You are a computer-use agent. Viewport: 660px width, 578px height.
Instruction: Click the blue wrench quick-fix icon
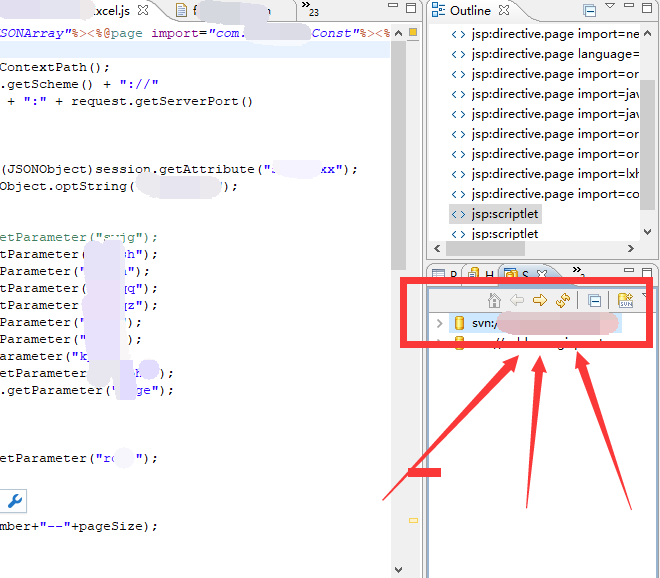pos(15,501)
